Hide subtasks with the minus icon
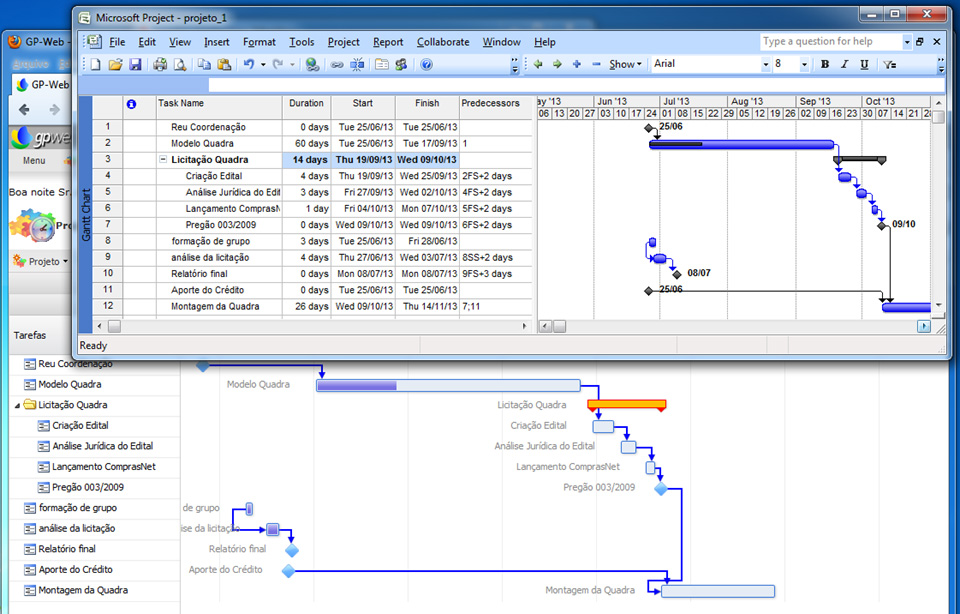 [x=596, y=64]
